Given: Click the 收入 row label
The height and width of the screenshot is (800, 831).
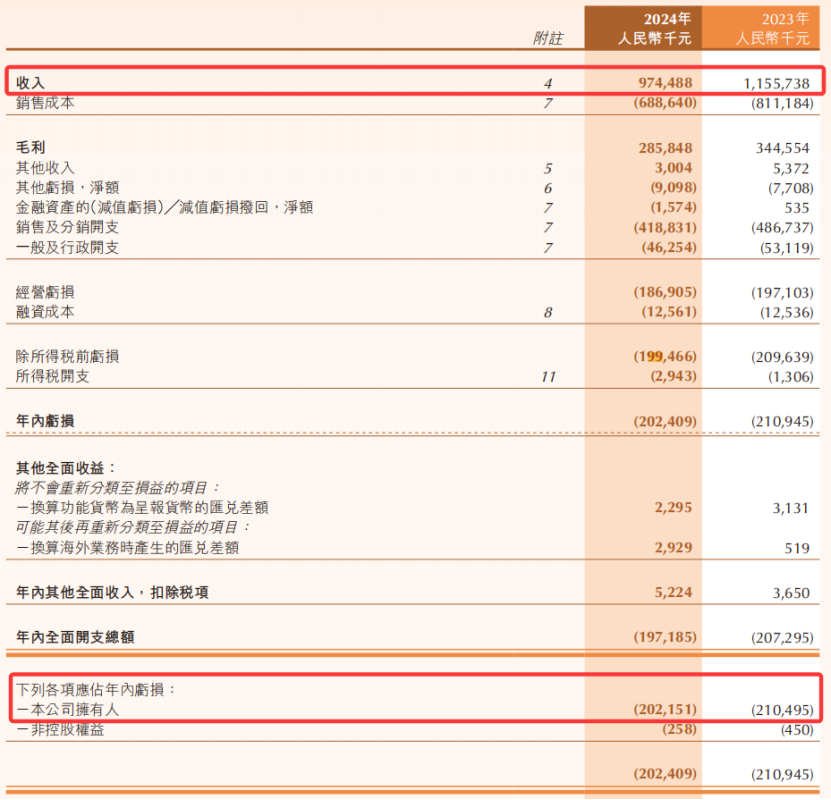Looking at the screenshot, I should (x=31, y=84).
